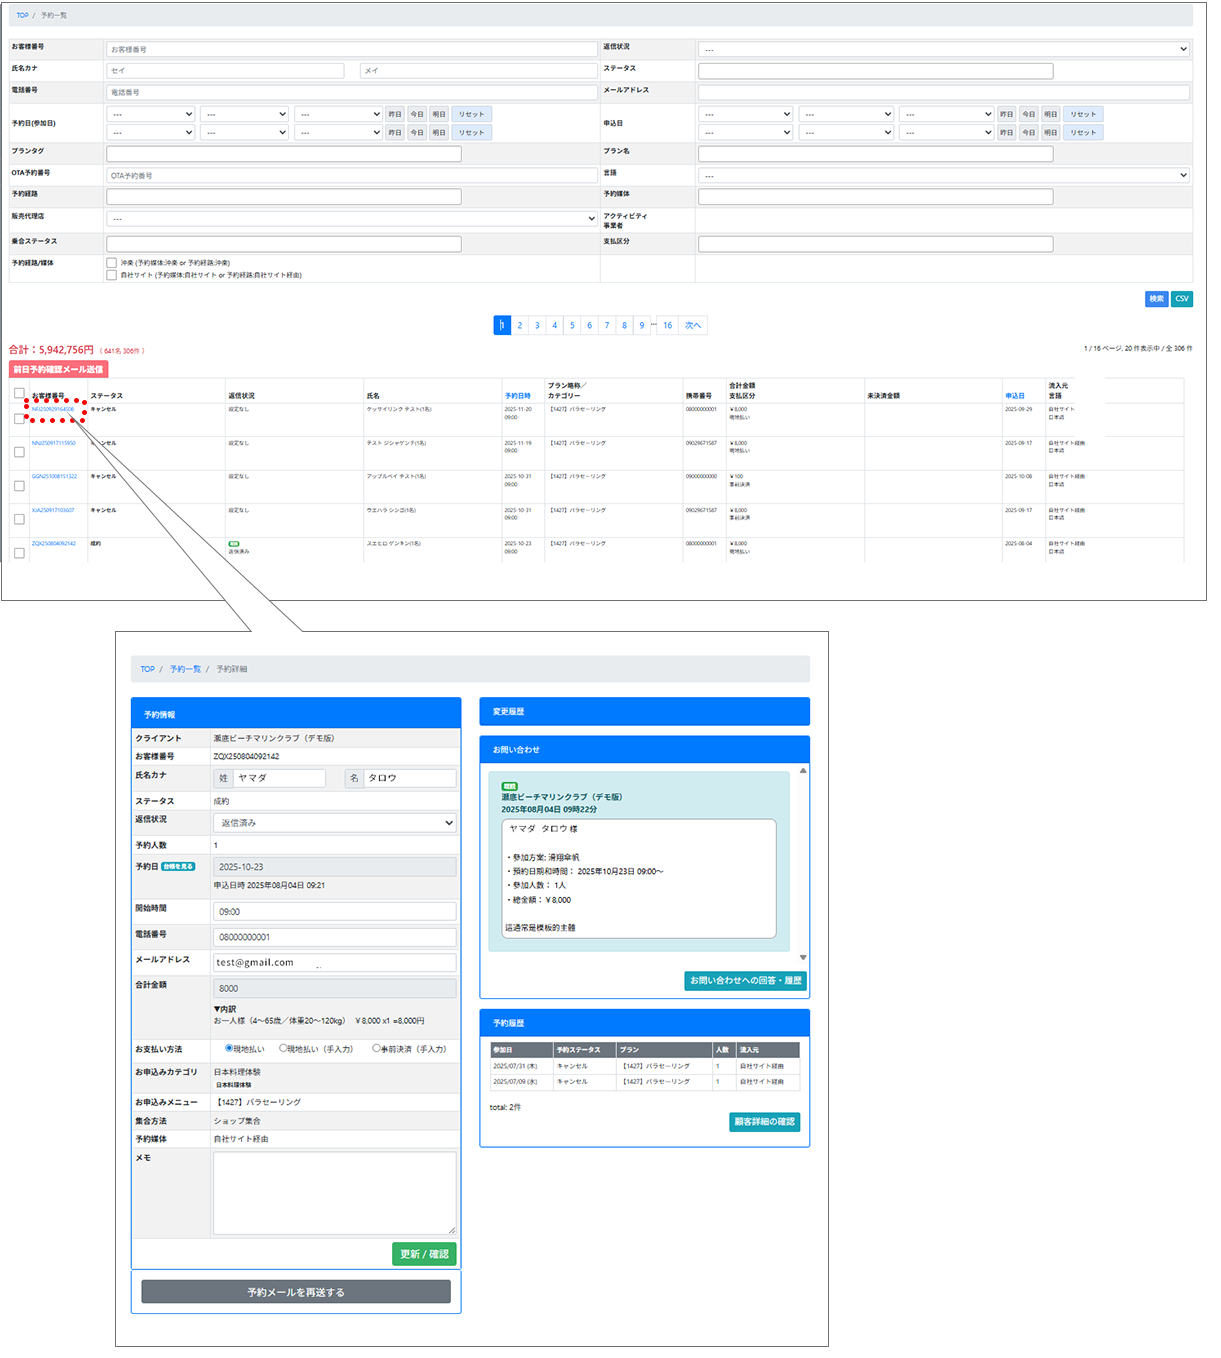Enable the 自社サイト booking route checkbox

(112, 275)
